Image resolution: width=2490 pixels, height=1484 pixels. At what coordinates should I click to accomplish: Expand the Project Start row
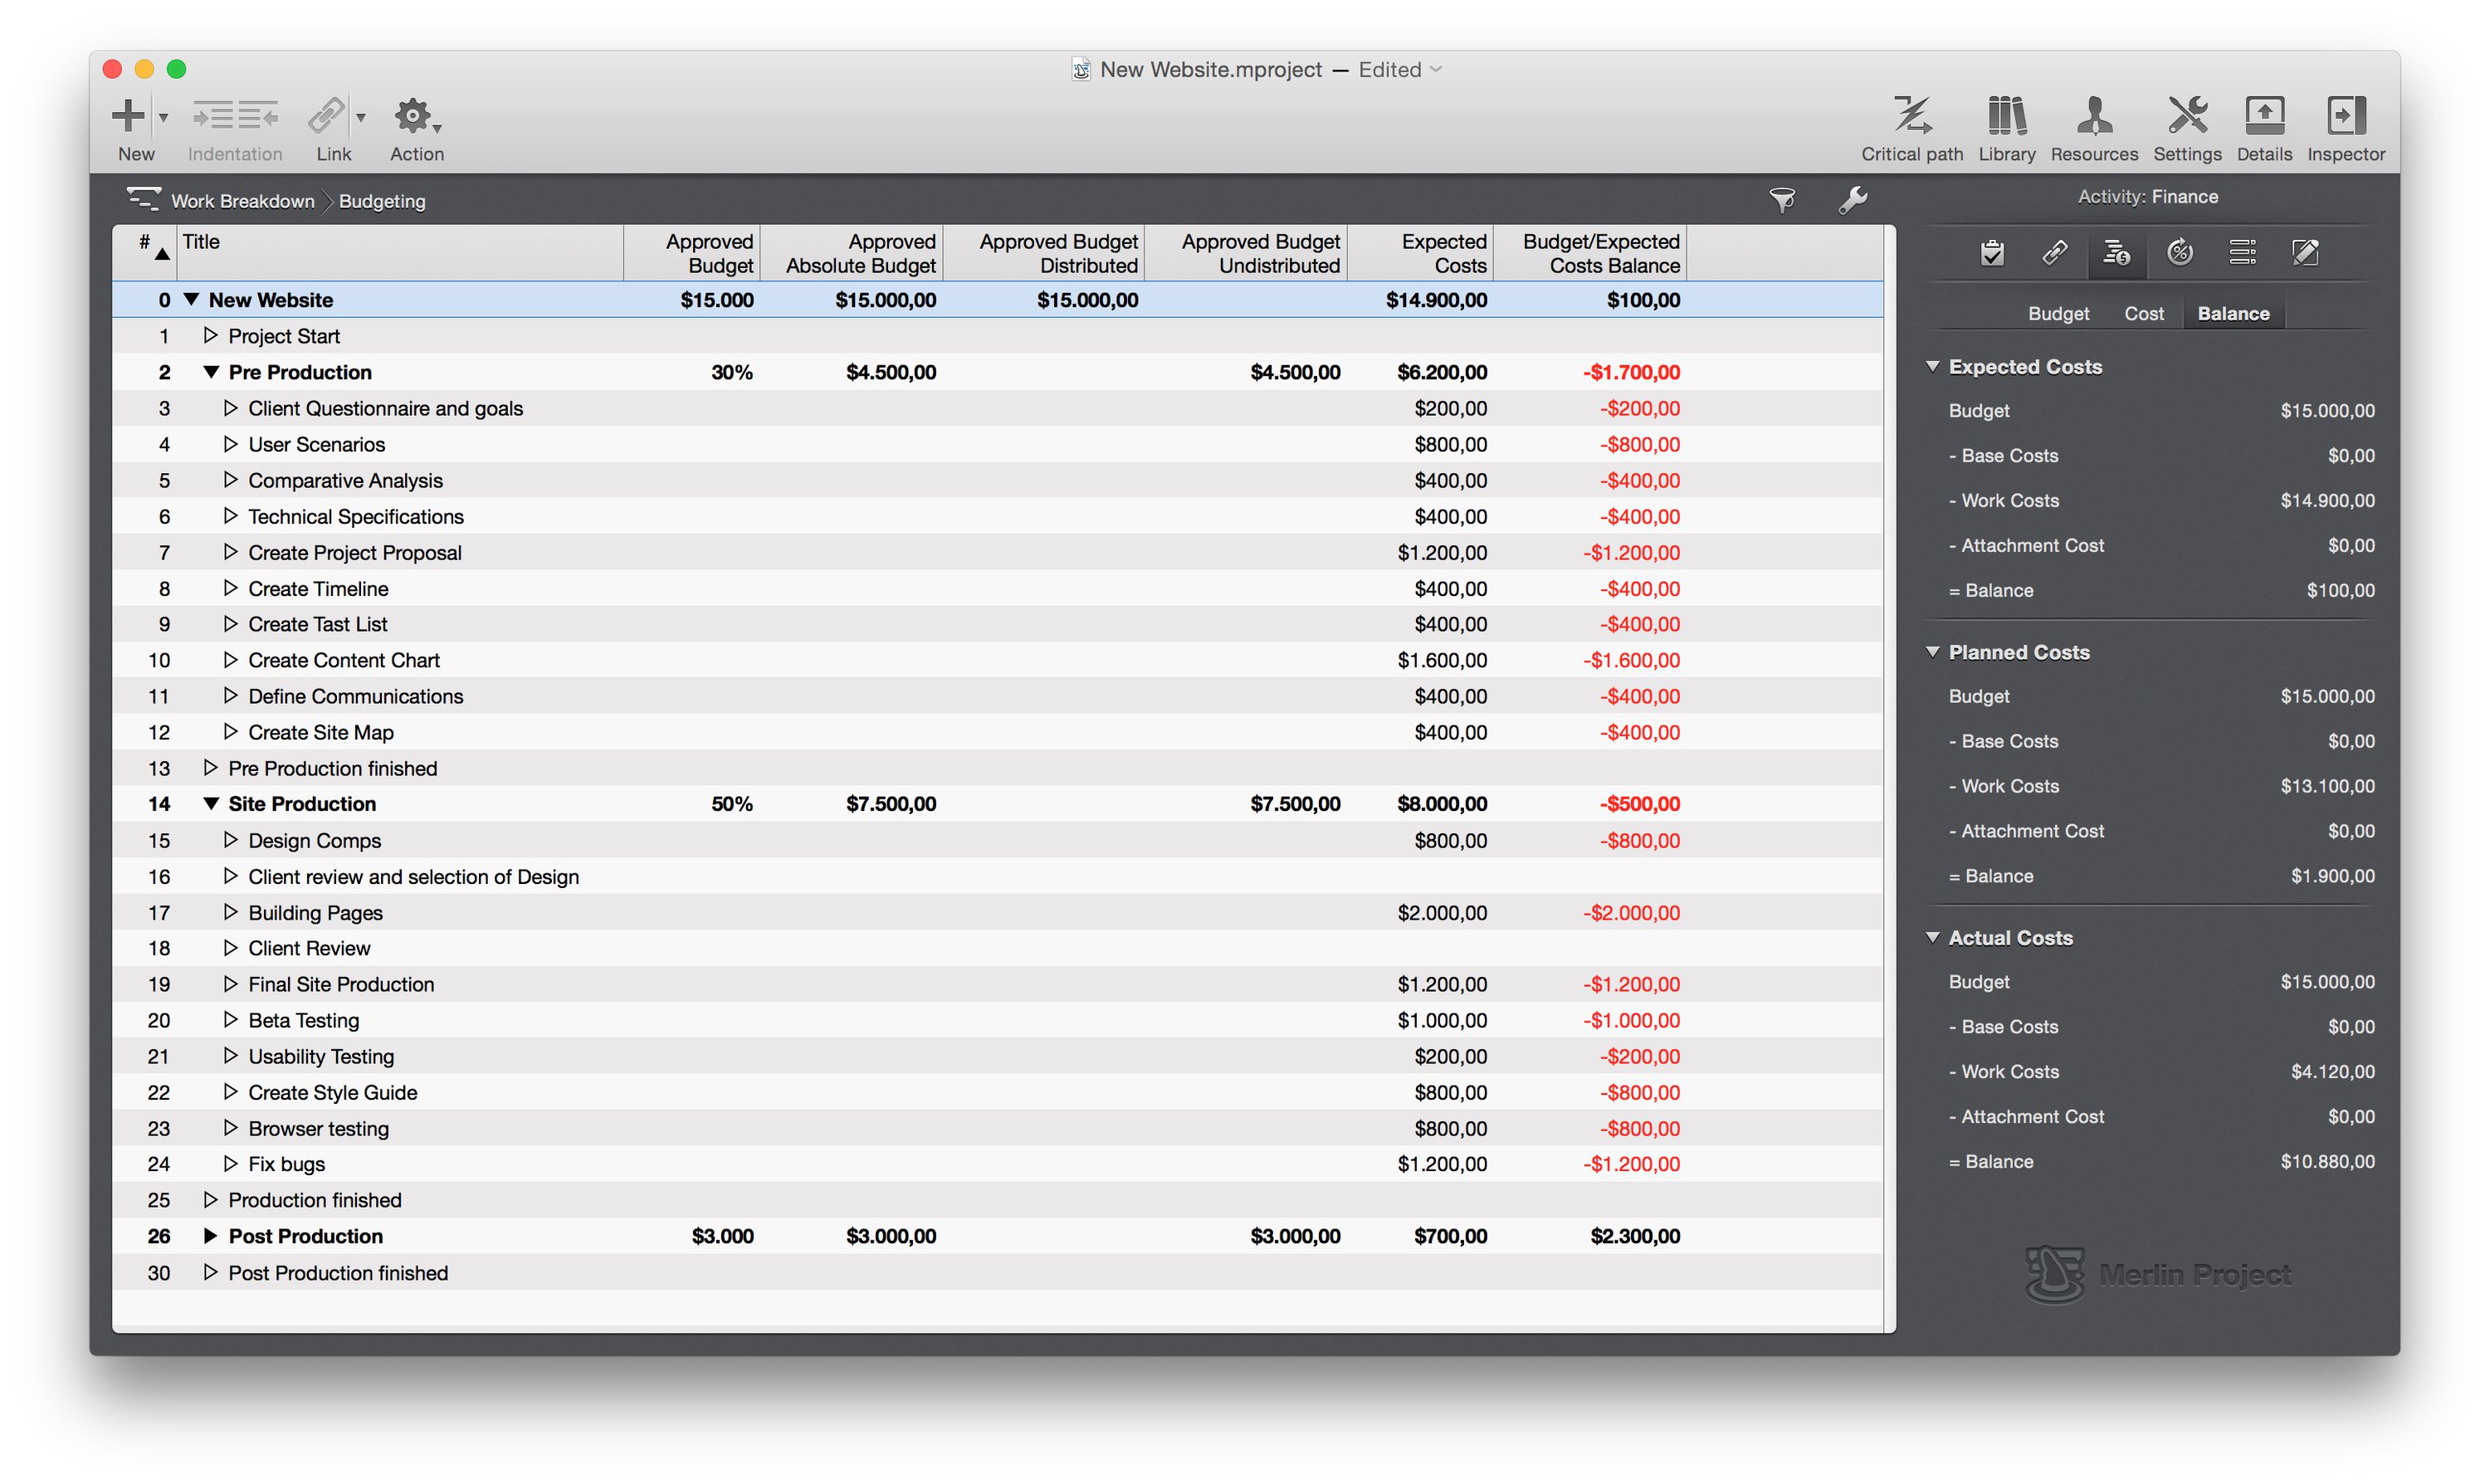(x=211, y=336)
